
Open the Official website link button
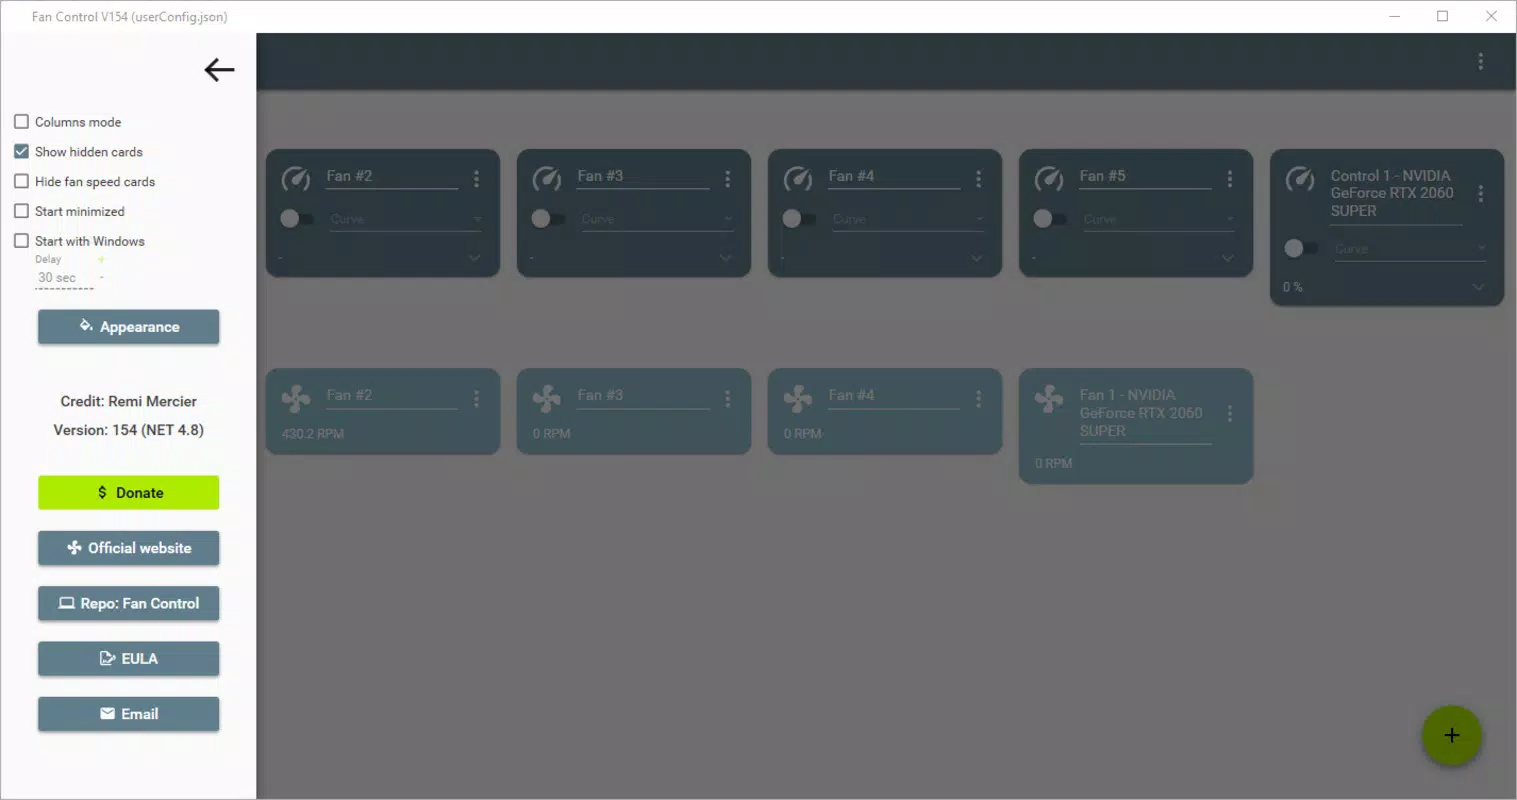point(128,548)
